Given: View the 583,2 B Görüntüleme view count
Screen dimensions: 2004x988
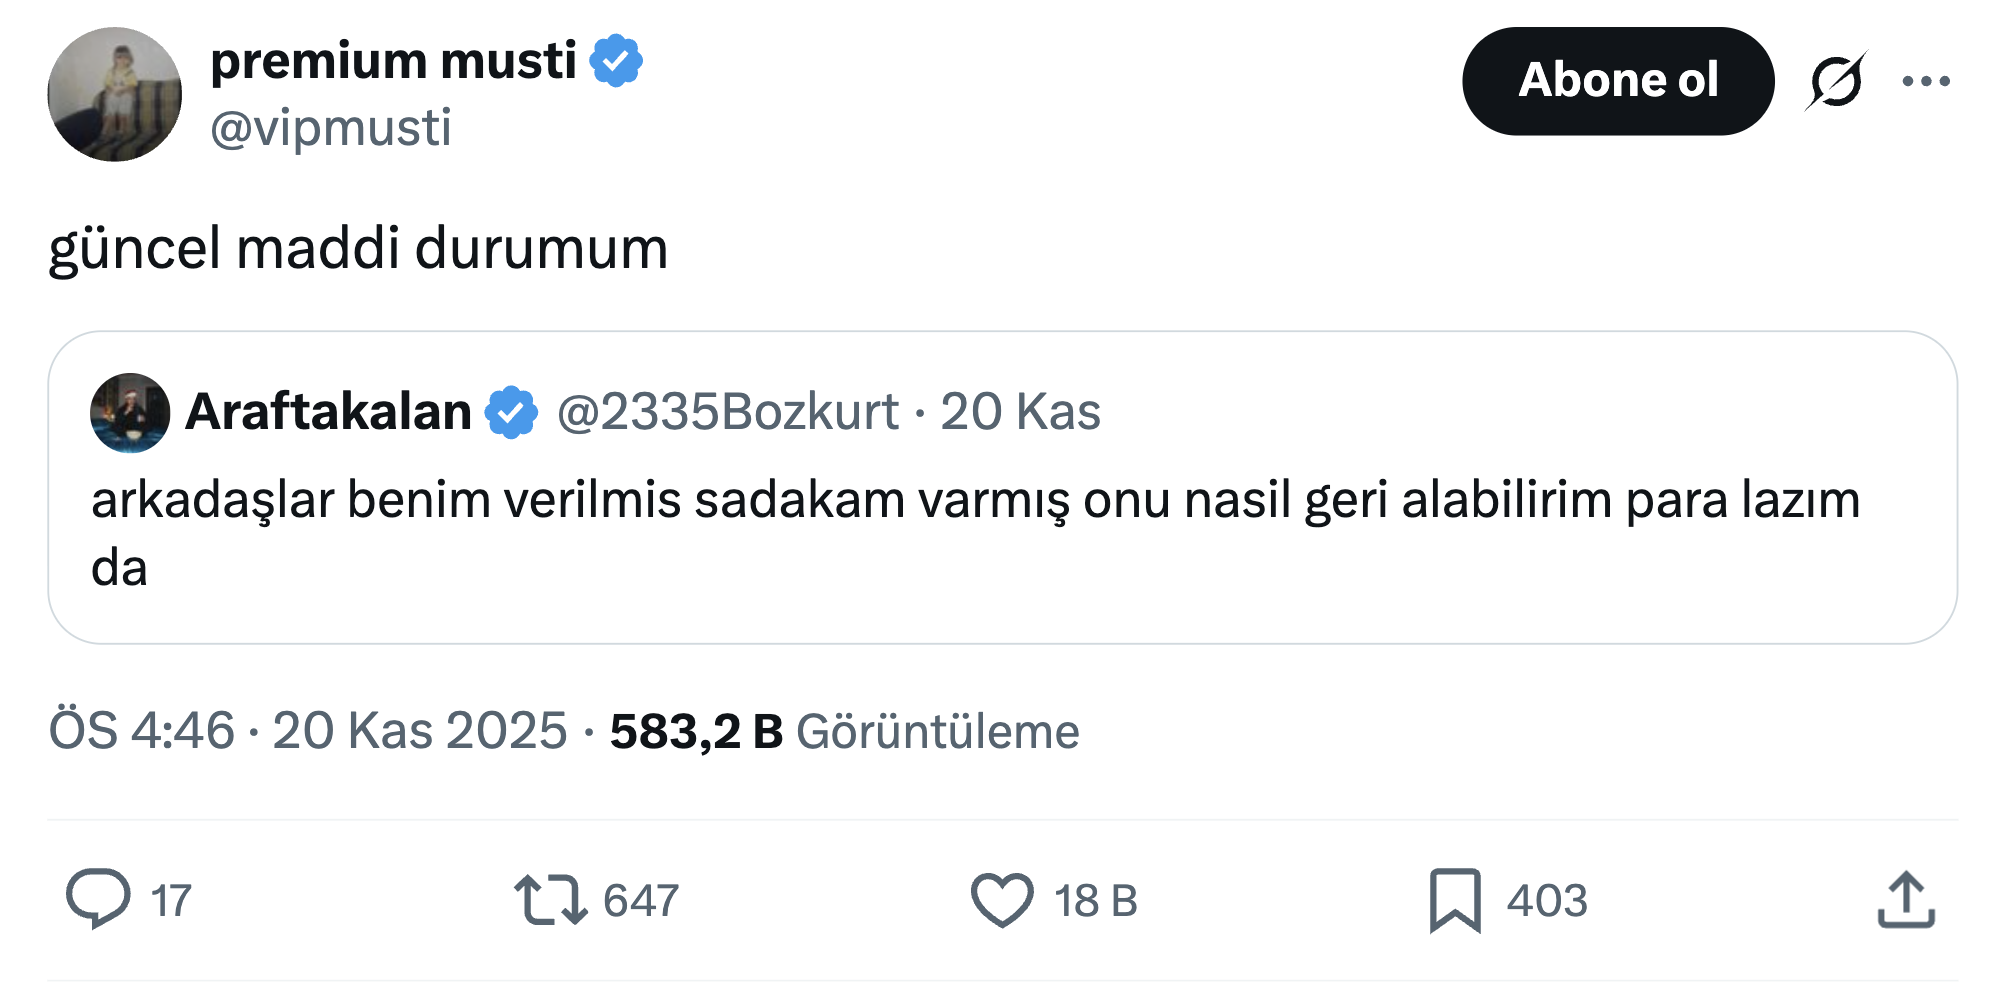Looking at the screenshot, I should coord(844,730).
